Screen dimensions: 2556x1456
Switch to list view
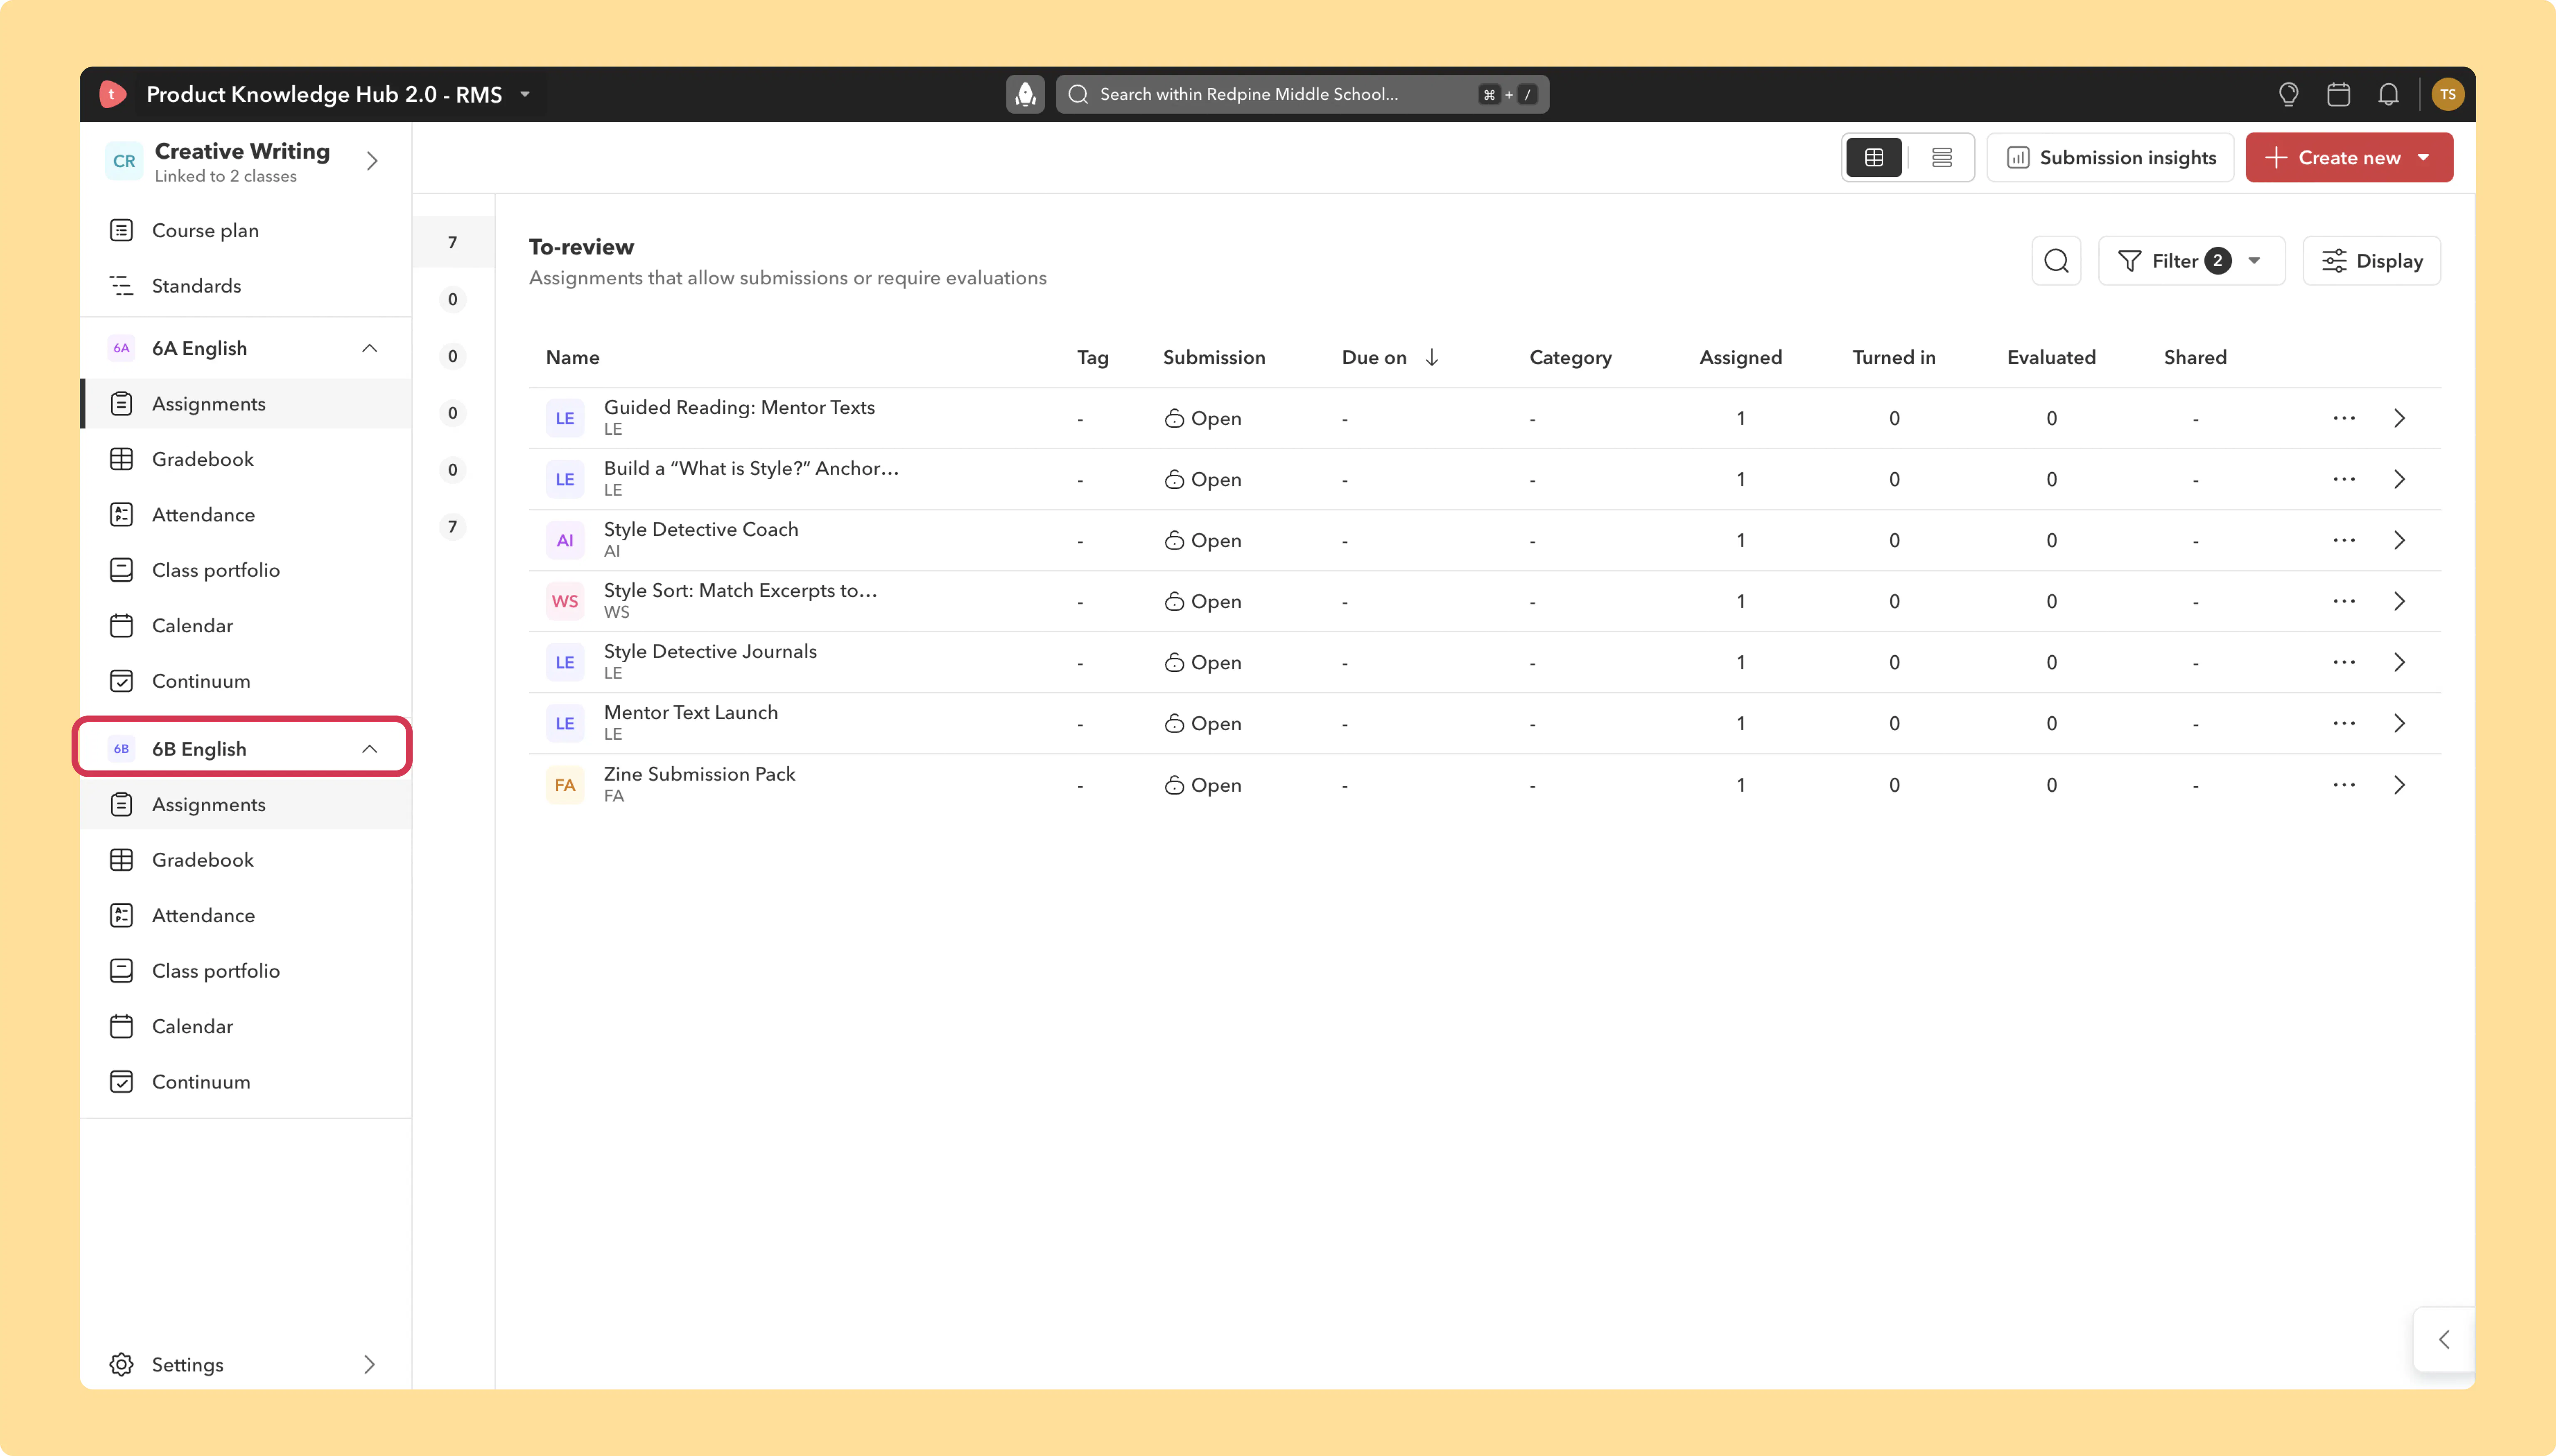tap(1942, 157)
